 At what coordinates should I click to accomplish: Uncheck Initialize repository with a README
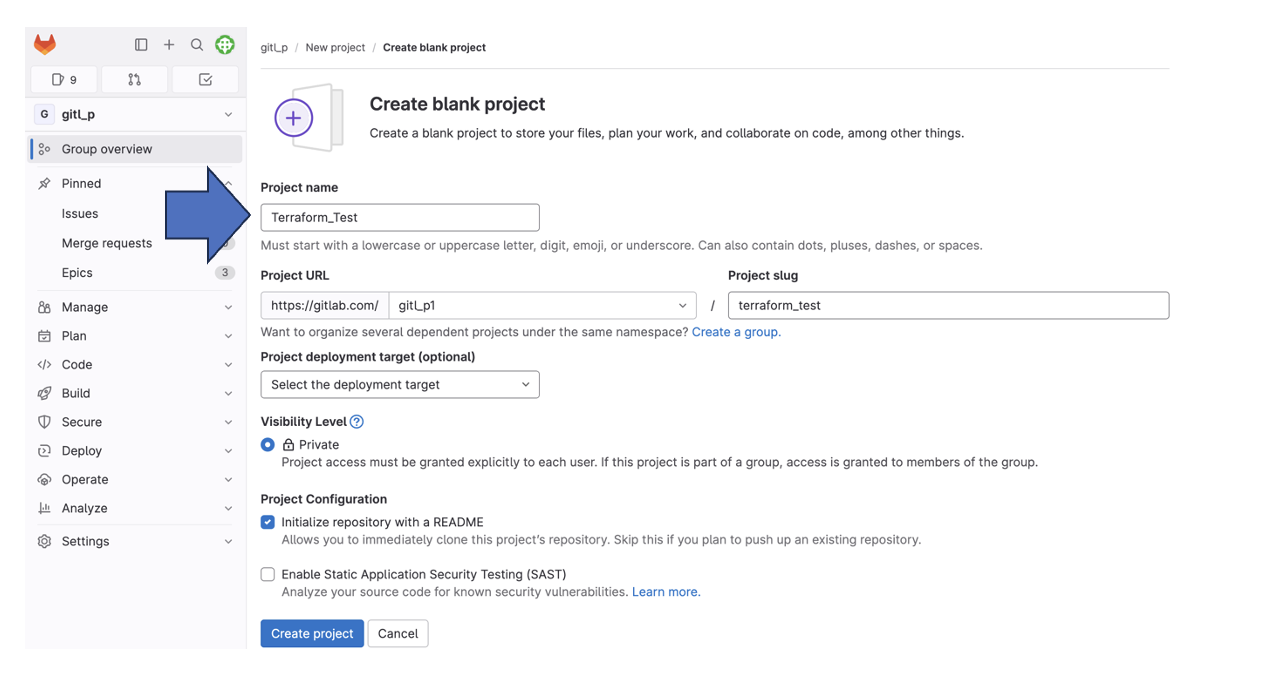[x=267, y=522]
